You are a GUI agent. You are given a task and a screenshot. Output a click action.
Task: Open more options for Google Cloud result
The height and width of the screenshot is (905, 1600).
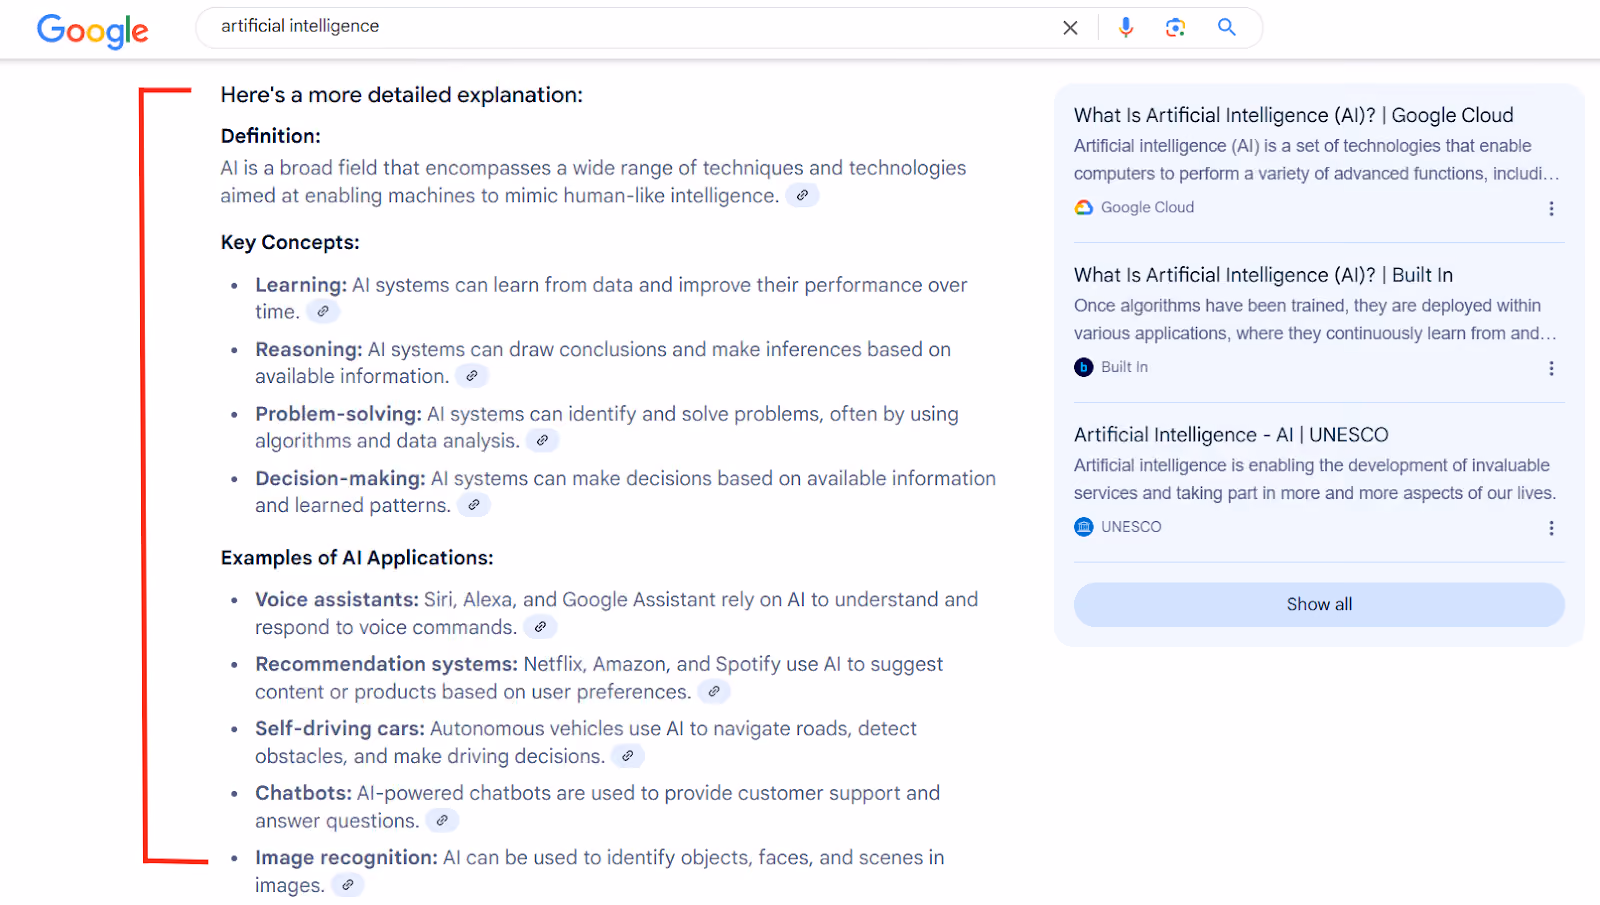(1551, 208)
